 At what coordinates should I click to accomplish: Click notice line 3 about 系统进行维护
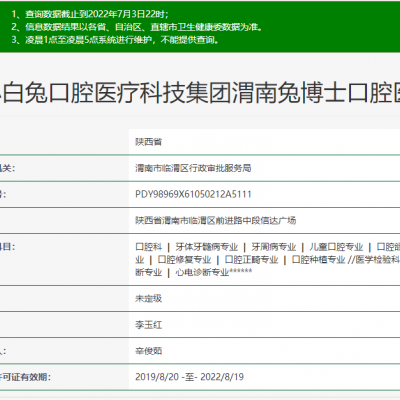115,40
